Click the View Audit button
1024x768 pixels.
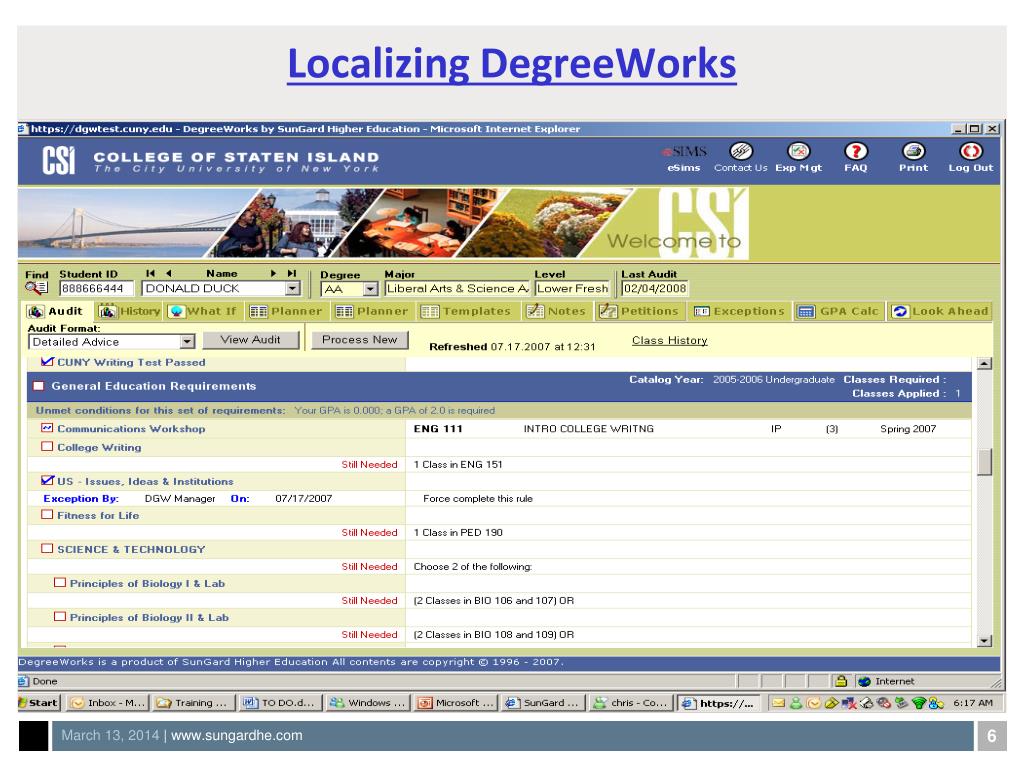coord(251,340)
